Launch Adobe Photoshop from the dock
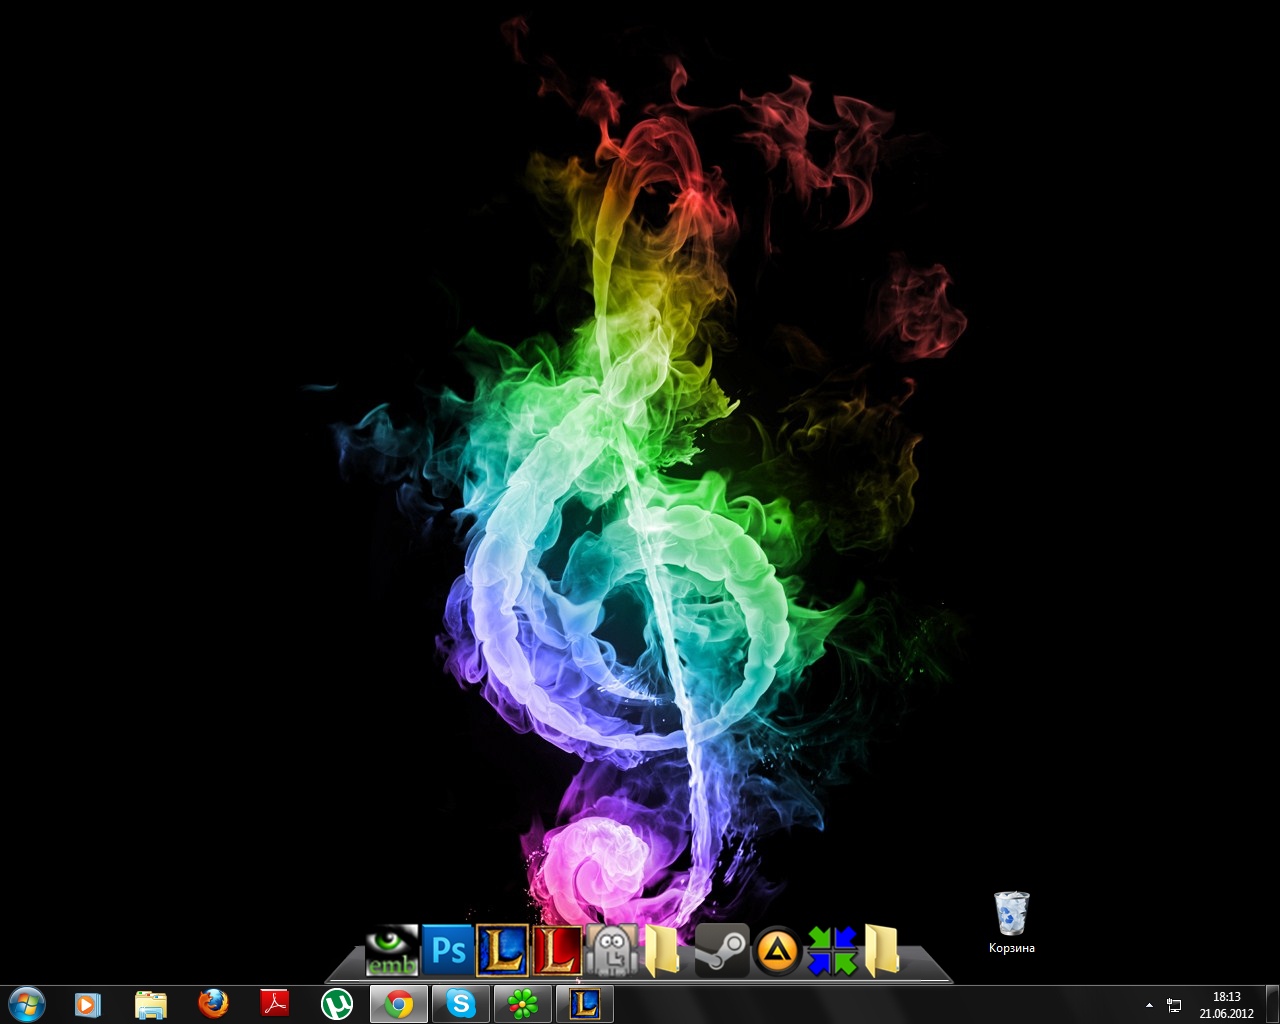1280x1024 pixels. point(447,950)
